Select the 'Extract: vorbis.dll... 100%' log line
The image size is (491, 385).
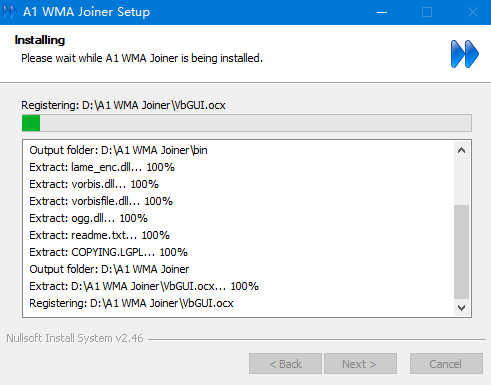pyautogui.click(x=94, y=184)
